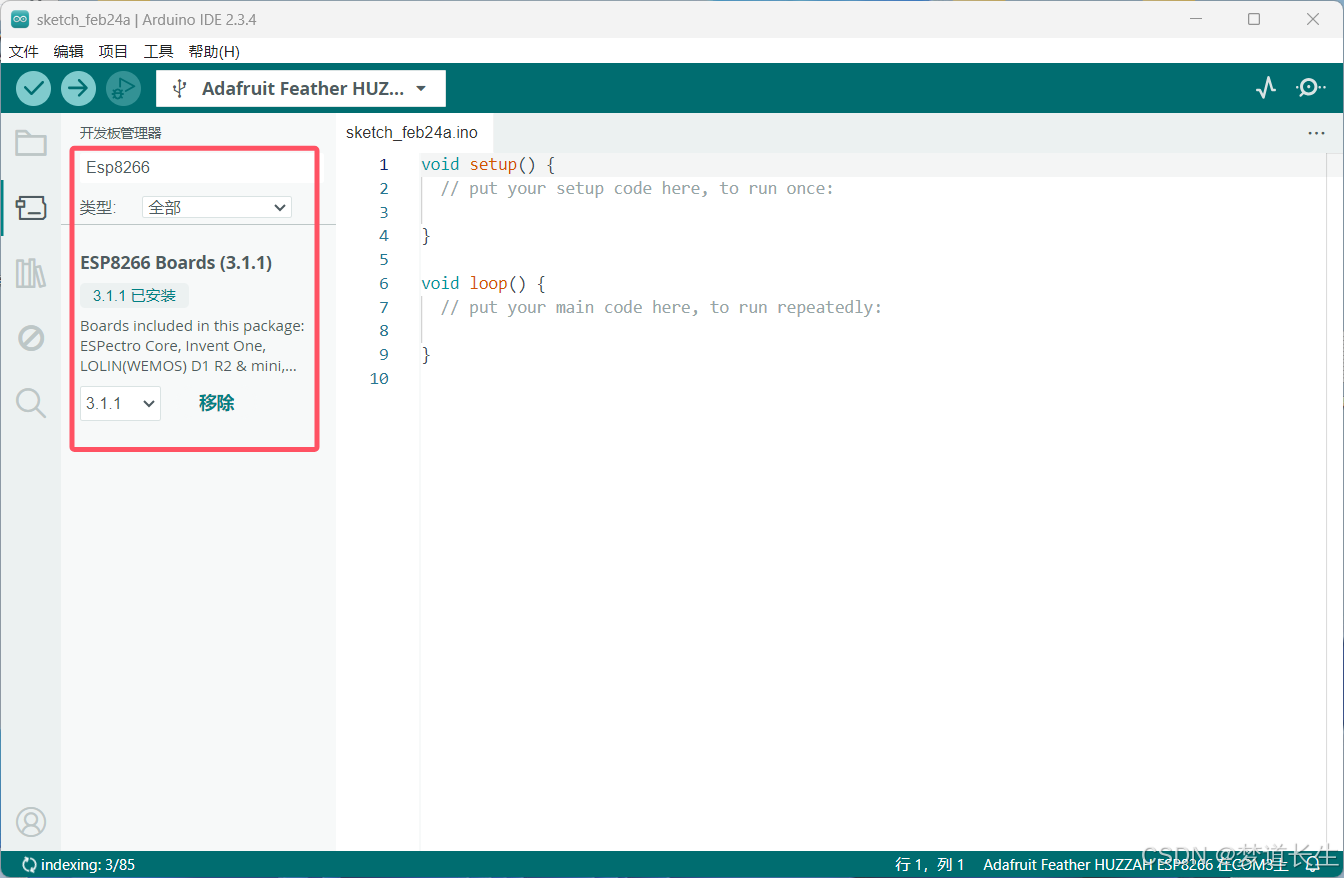Place cursor on void setup() line
Viewport: 1344px width, 878px height.
click(487, 164)
